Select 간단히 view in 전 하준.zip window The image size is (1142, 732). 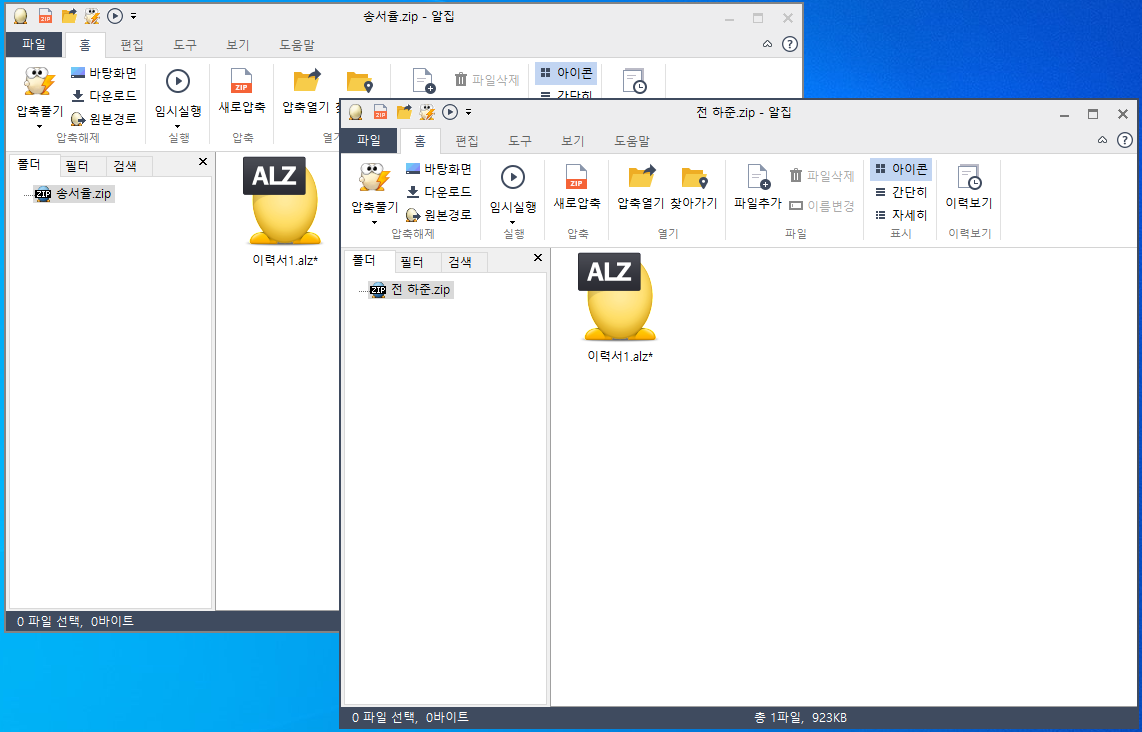(901, 192)
